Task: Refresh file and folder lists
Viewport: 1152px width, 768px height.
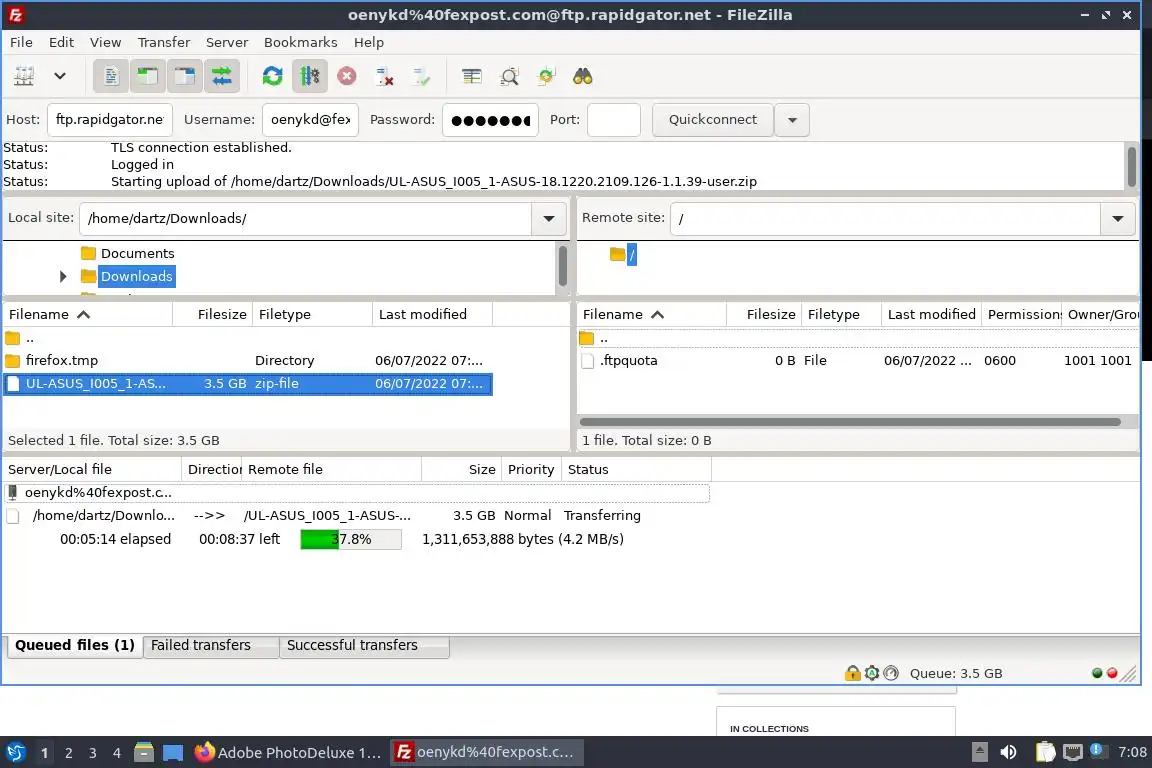Action: [273, 76]
